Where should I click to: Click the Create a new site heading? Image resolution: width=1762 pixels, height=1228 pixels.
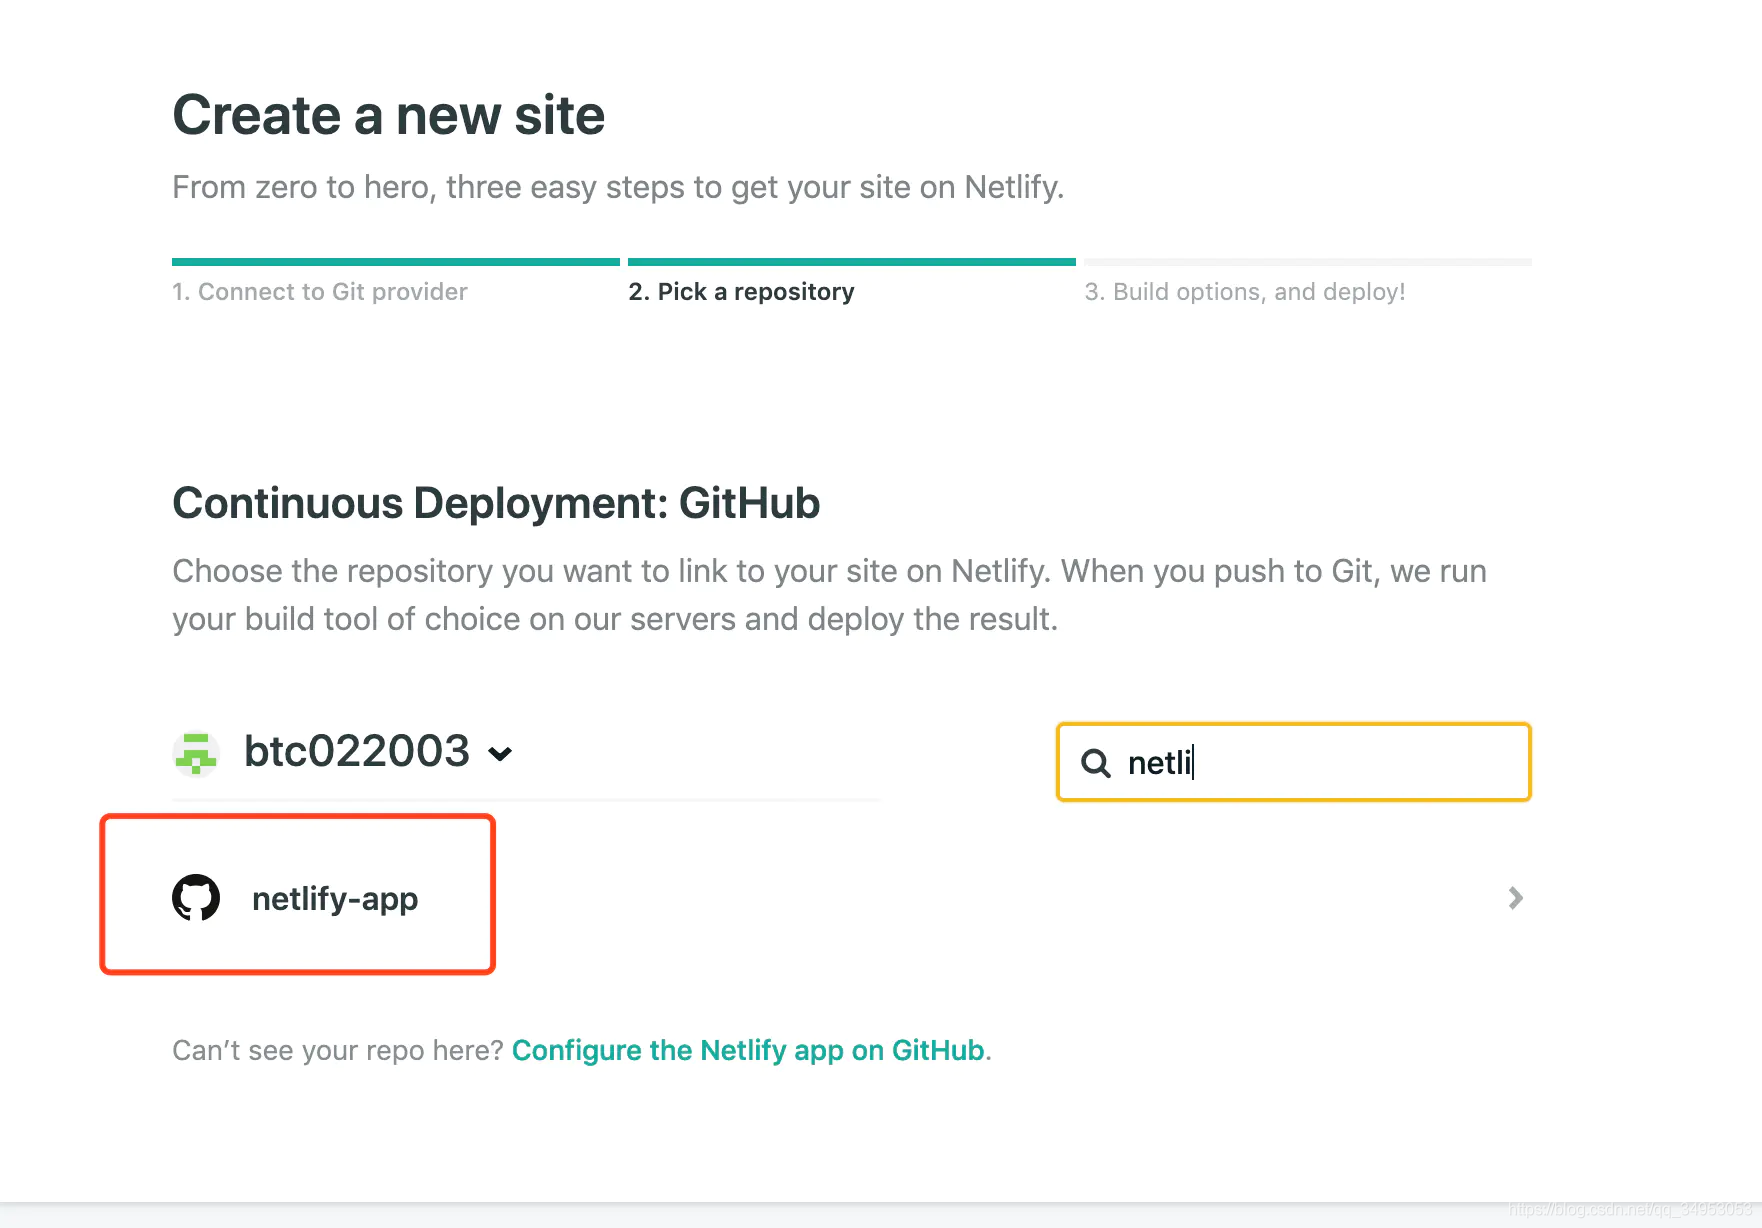point(389,115)
